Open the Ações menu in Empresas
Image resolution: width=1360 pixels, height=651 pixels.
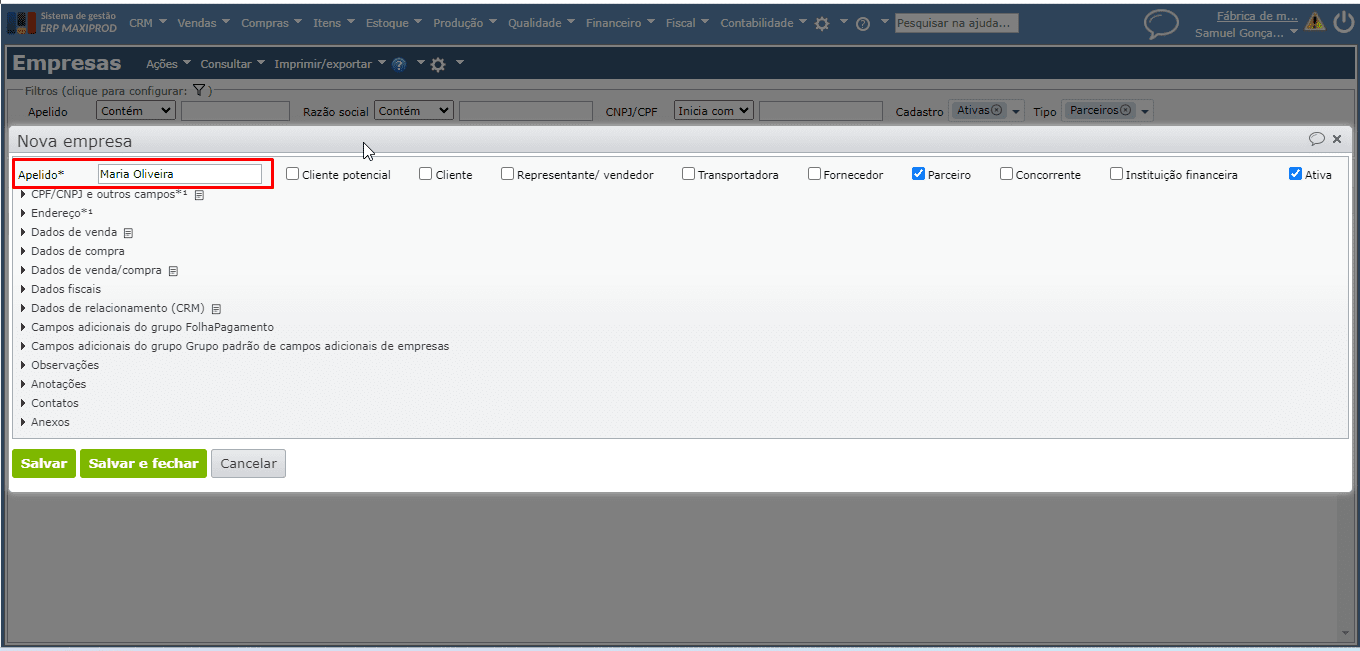[168, 64]
